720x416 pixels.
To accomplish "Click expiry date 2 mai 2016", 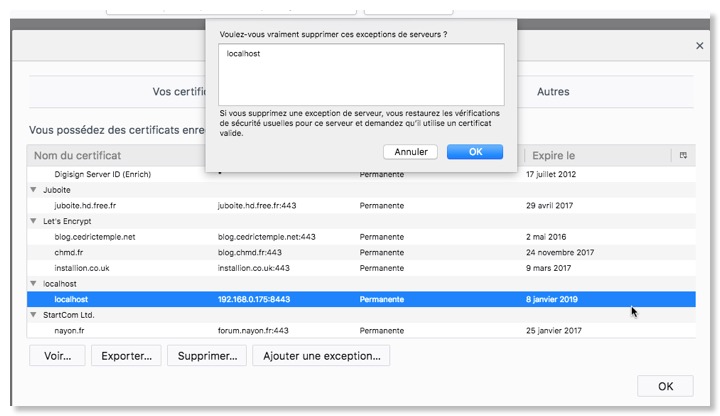I will tap(546, 237).
